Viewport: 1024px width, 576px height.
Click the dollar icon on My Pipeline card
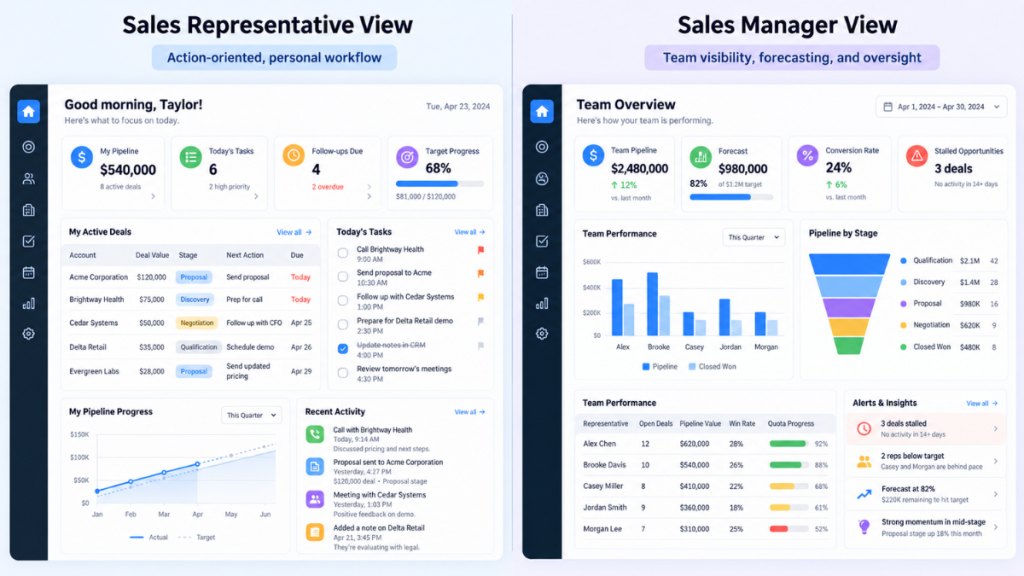pos(82,157)
